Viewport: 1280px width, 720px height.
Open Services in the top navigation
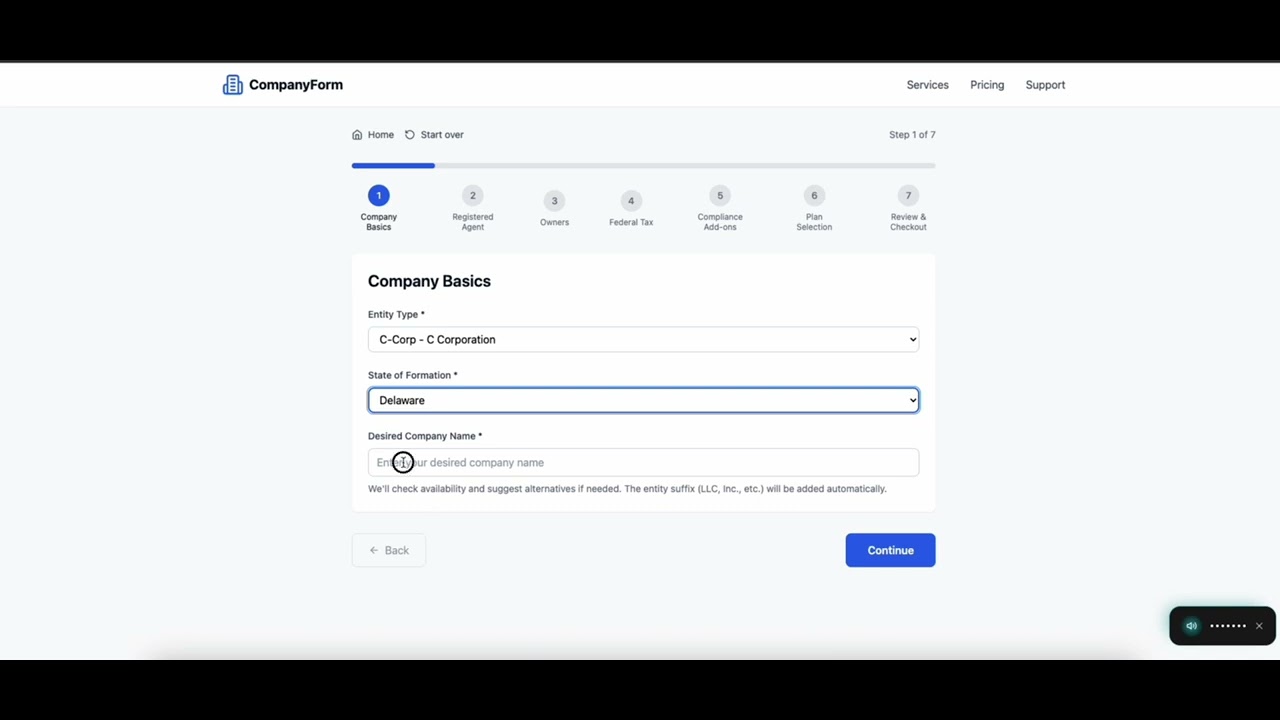[927, 85]
